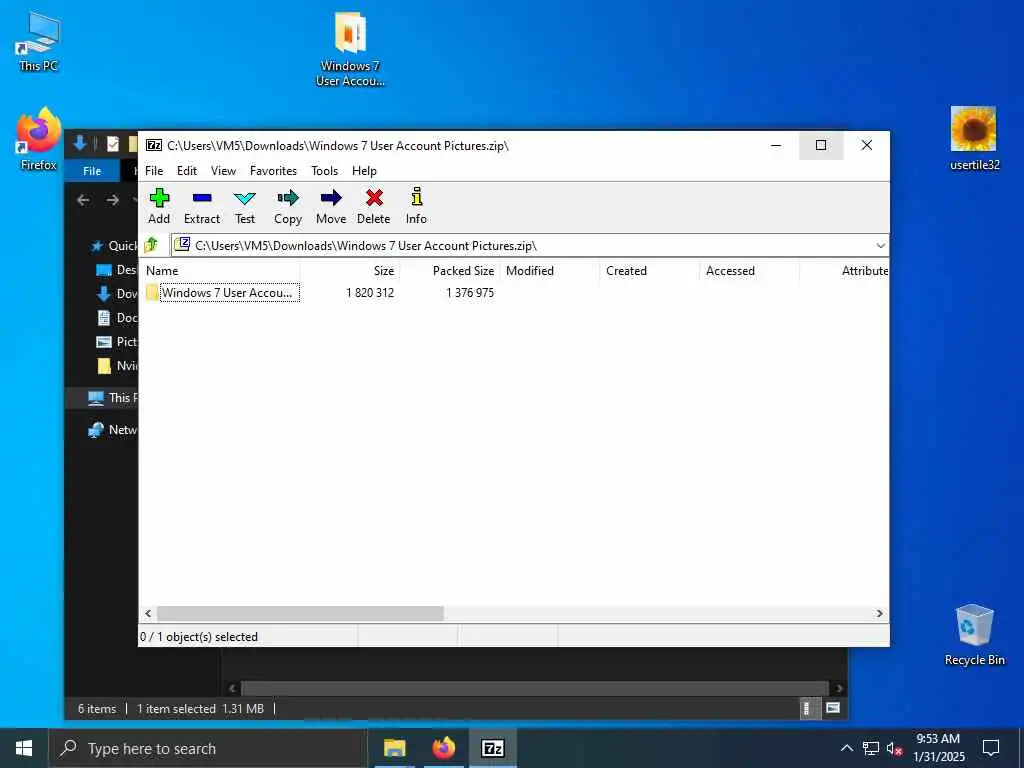Select Network in Explorer sidebar

[112, 430]
